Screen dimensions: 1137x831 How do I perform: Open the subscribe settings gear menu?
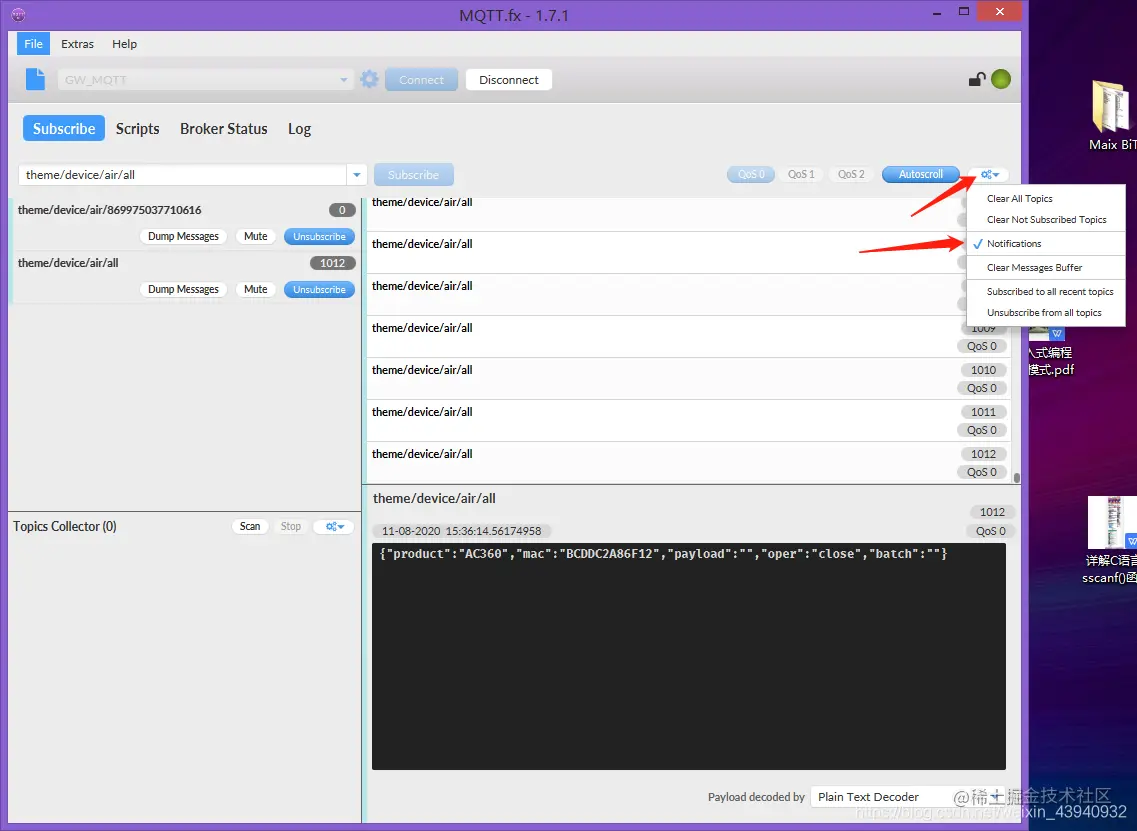point(989,174)
